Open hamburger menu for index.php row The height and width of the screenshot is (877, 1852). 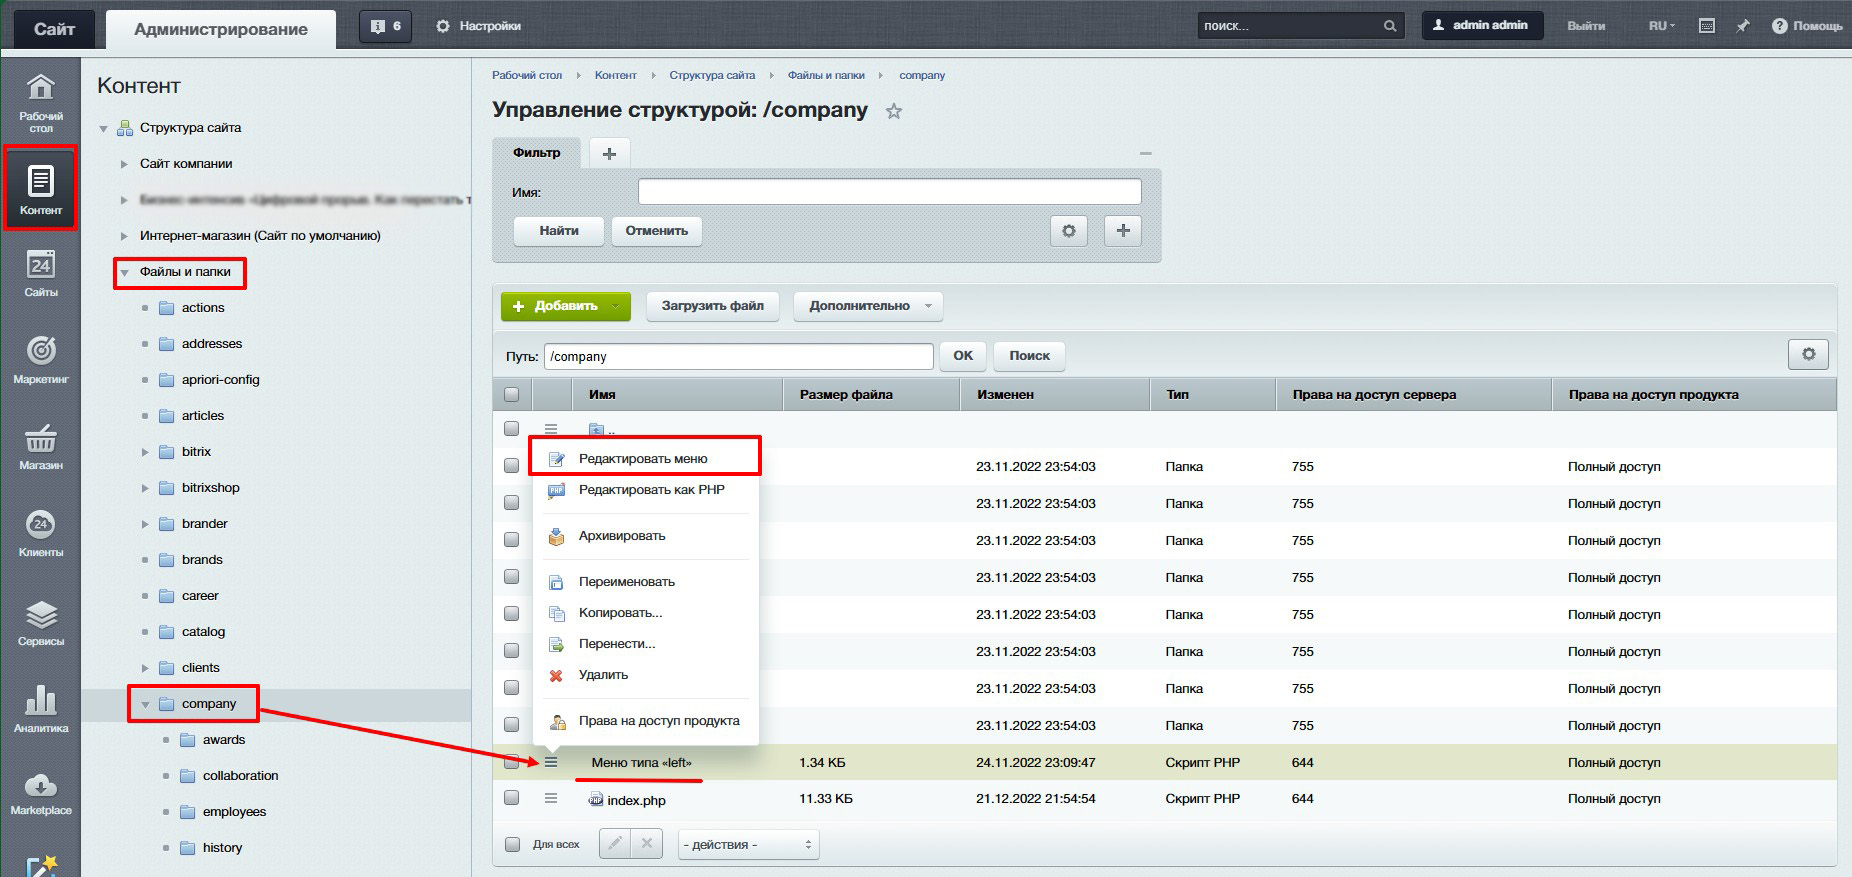click(x=550, y=799)
